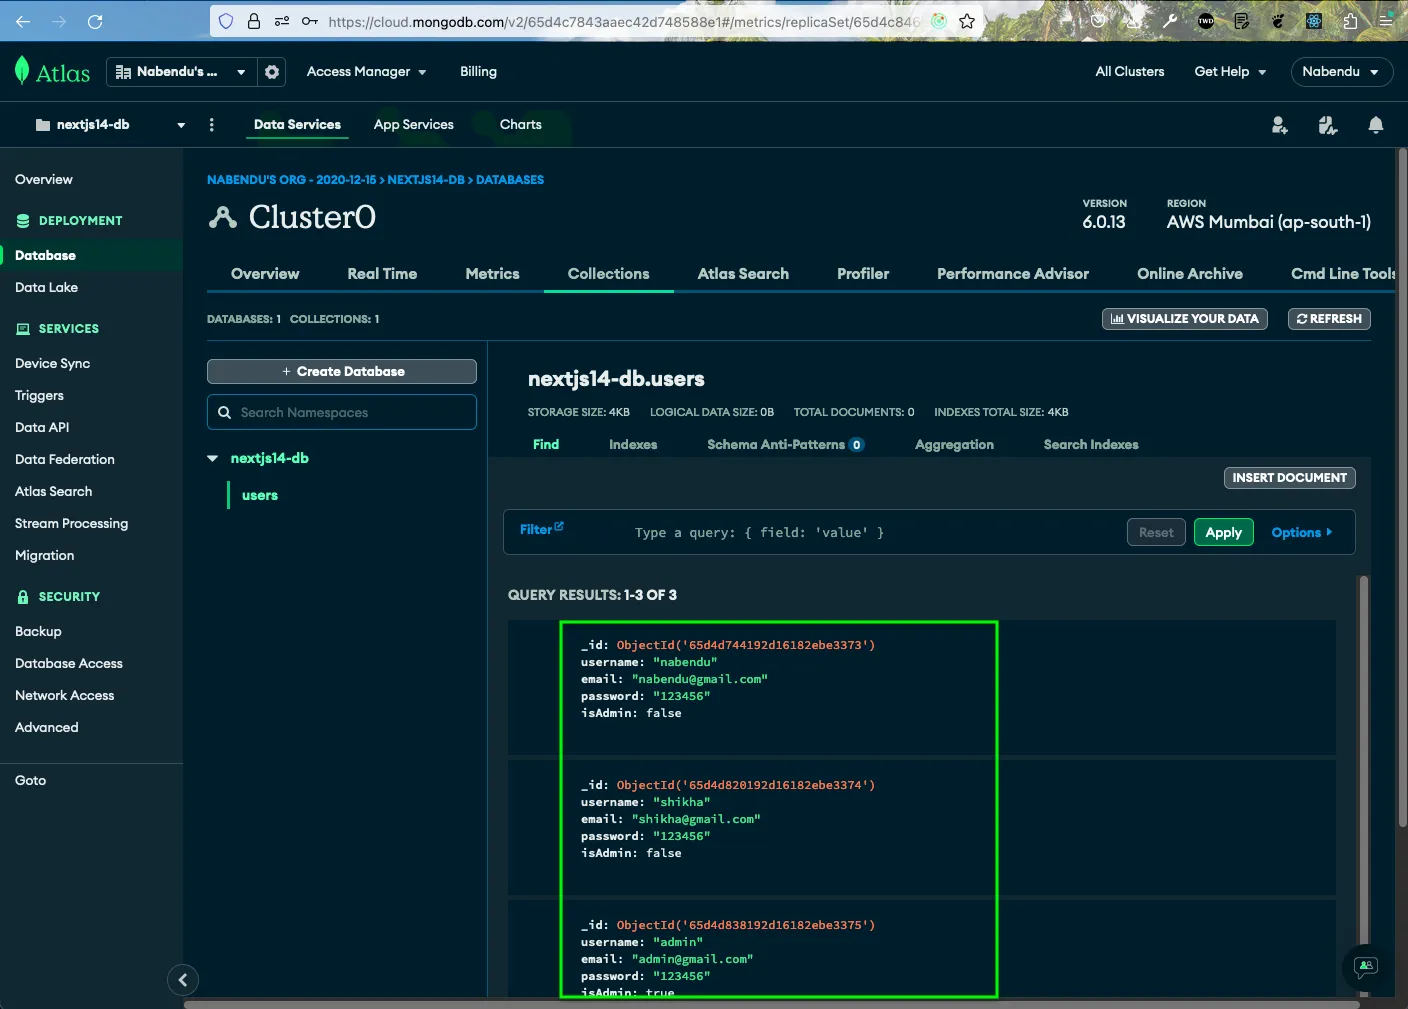Open the Billing link
Viewport: 1408px width, 1009px height.
[x=478, y=72]
